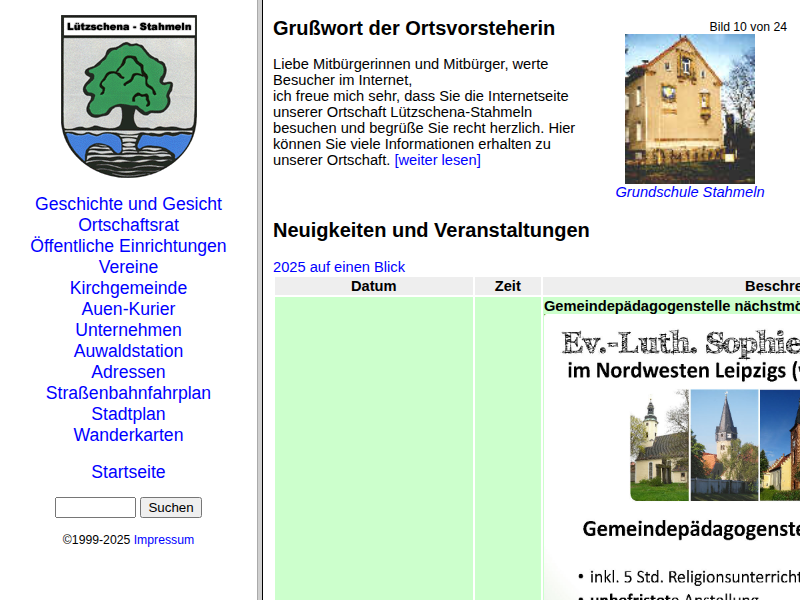Navigate to Unternehmen
Viewport: 800px width, 600px height.
[x=128, y=330]
